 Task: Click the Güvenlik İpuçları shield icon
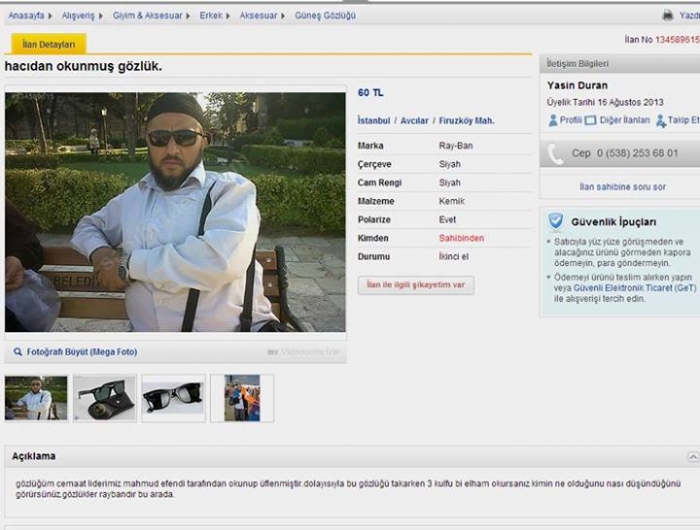556,221
